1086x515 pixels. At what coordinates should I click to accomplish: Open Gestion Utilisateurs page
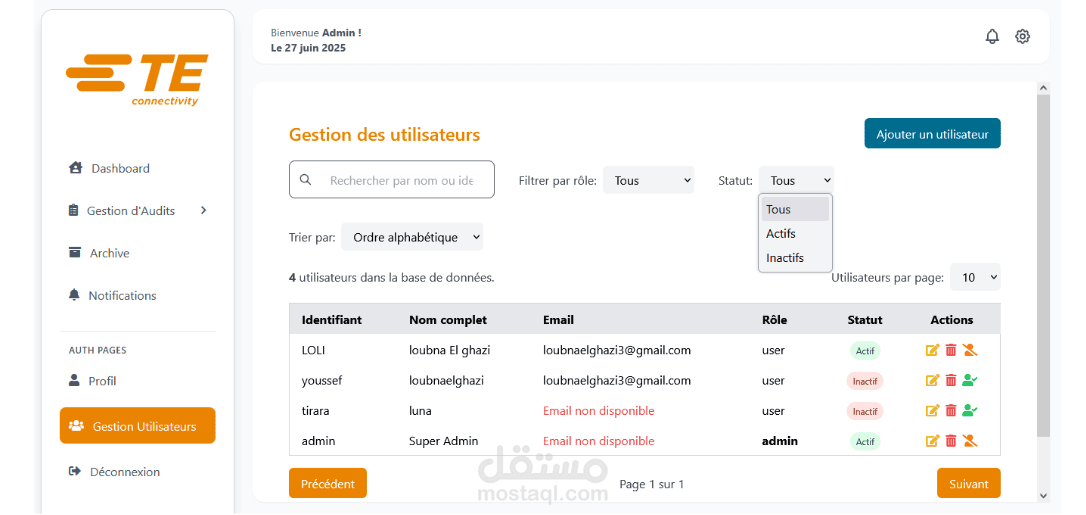pos(138,426)
